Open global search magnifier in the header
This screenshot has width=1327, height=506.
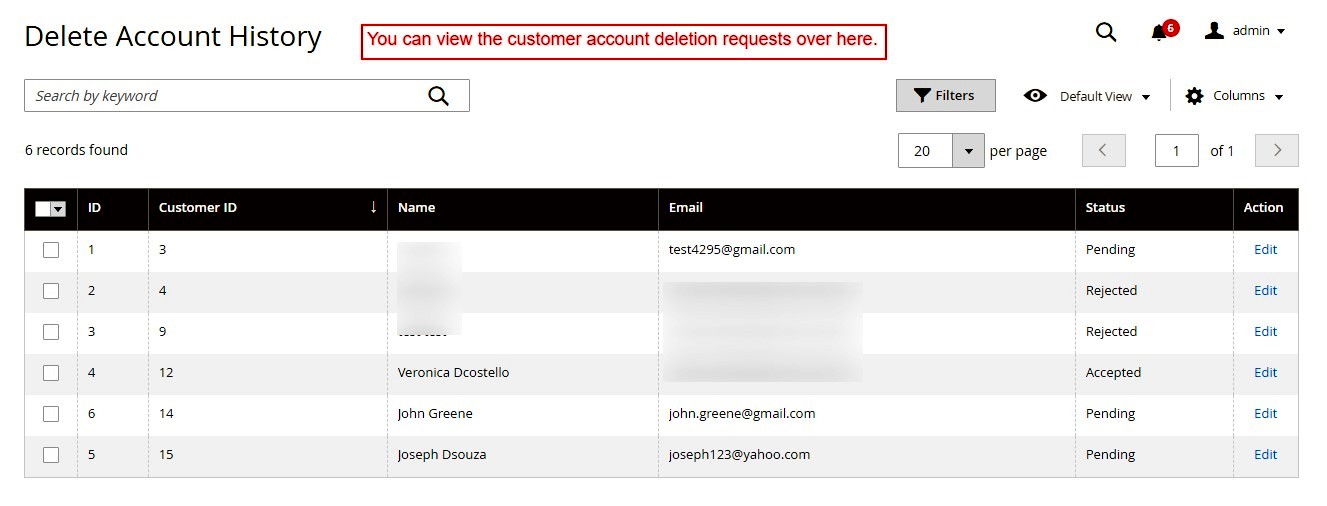(1105, 32)
